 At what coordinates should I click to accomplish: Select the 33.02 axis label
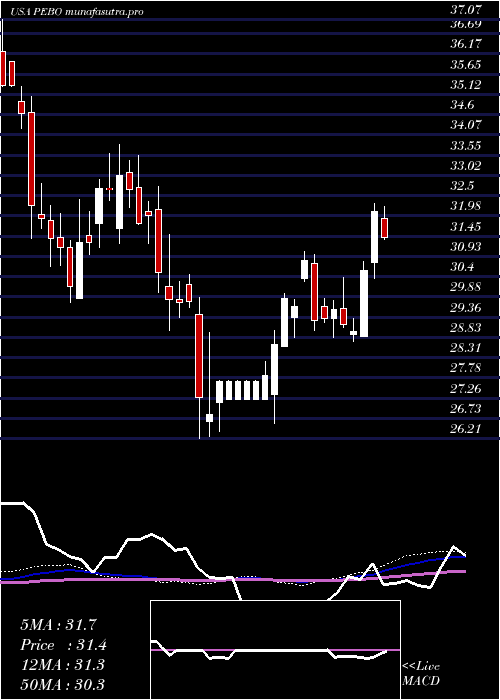click(x=466, y=166)
